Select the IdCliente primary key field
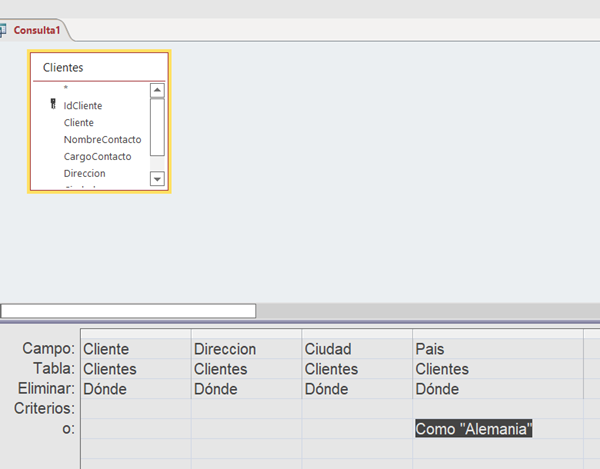This screenshot has width=600, height=469. click(83, 106)
